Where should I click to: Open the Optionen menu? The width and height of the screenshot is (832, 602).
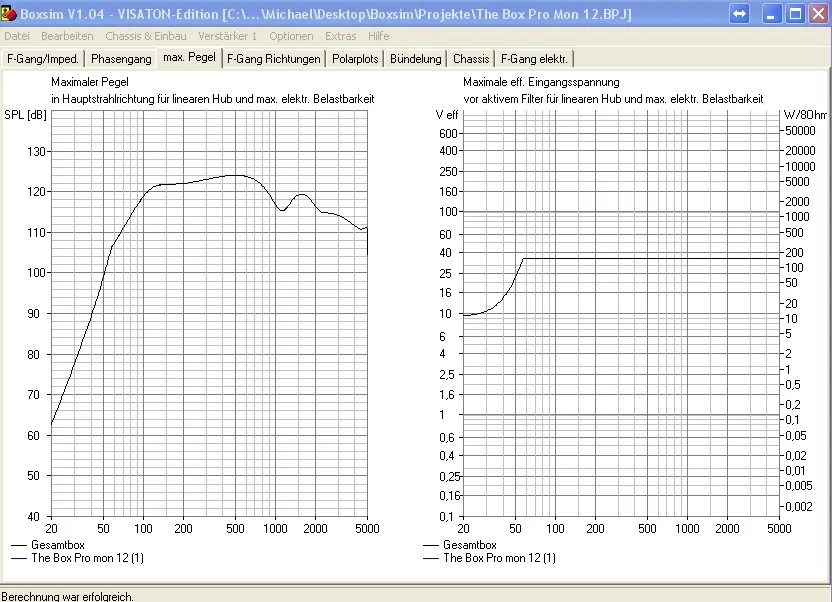click(x=291, y=36)
